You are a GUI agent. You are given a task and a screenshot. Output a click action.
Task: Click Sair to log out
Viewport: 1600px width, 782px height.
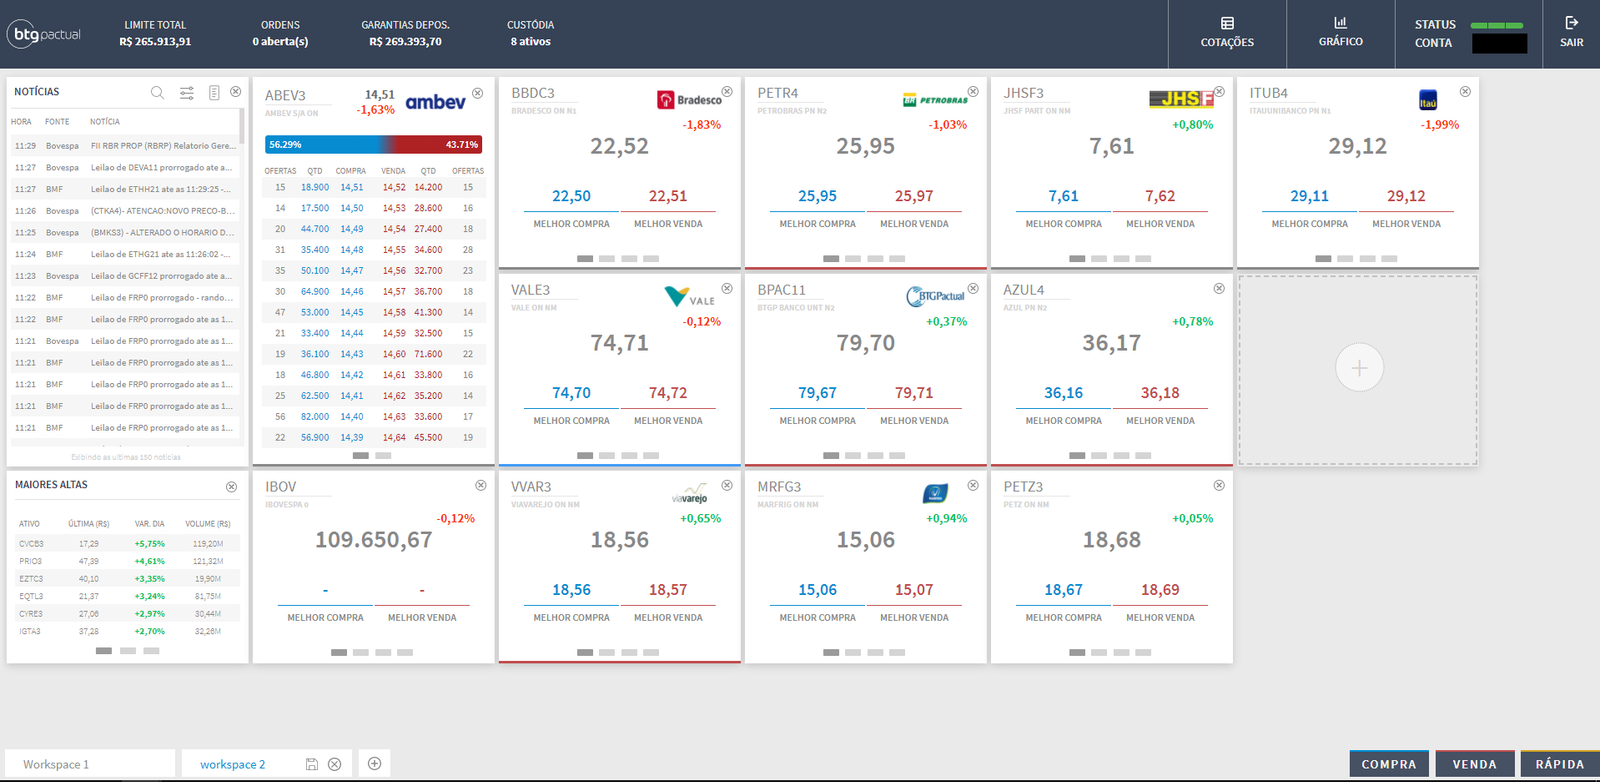1571,33
